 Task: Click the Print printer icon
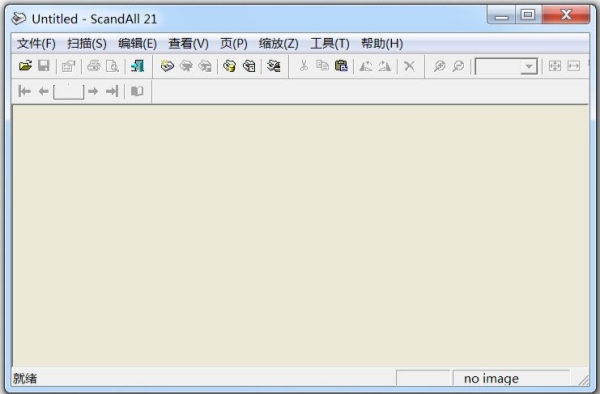93,66
